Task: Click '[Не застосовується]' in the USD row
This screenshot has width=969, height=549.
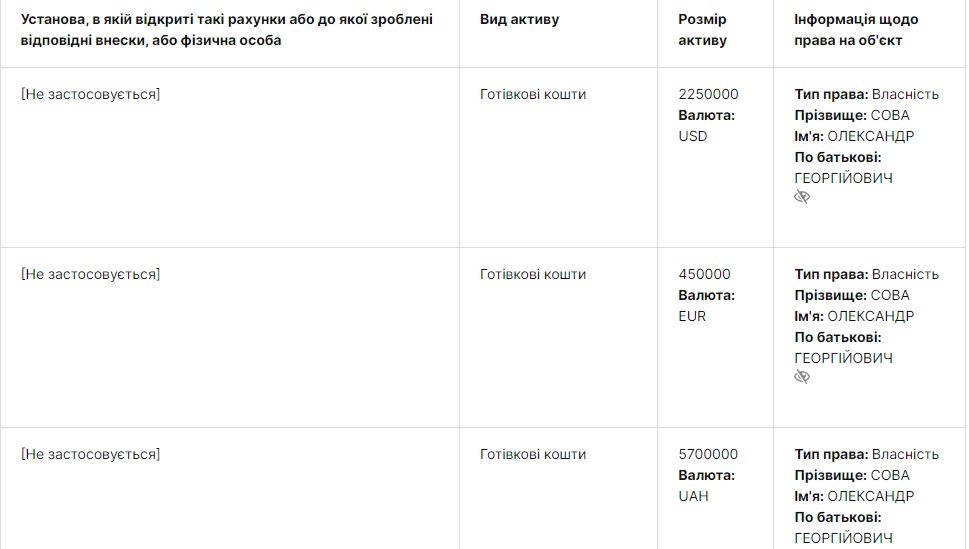Action: pyautogui.click(x=90, y=94)
